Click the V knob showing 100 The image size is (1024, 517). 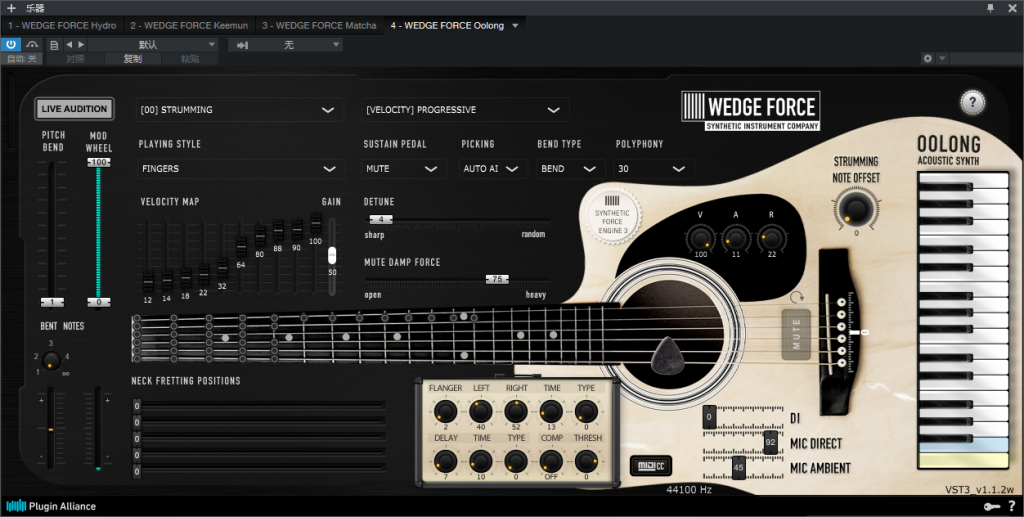coord(700,237)
